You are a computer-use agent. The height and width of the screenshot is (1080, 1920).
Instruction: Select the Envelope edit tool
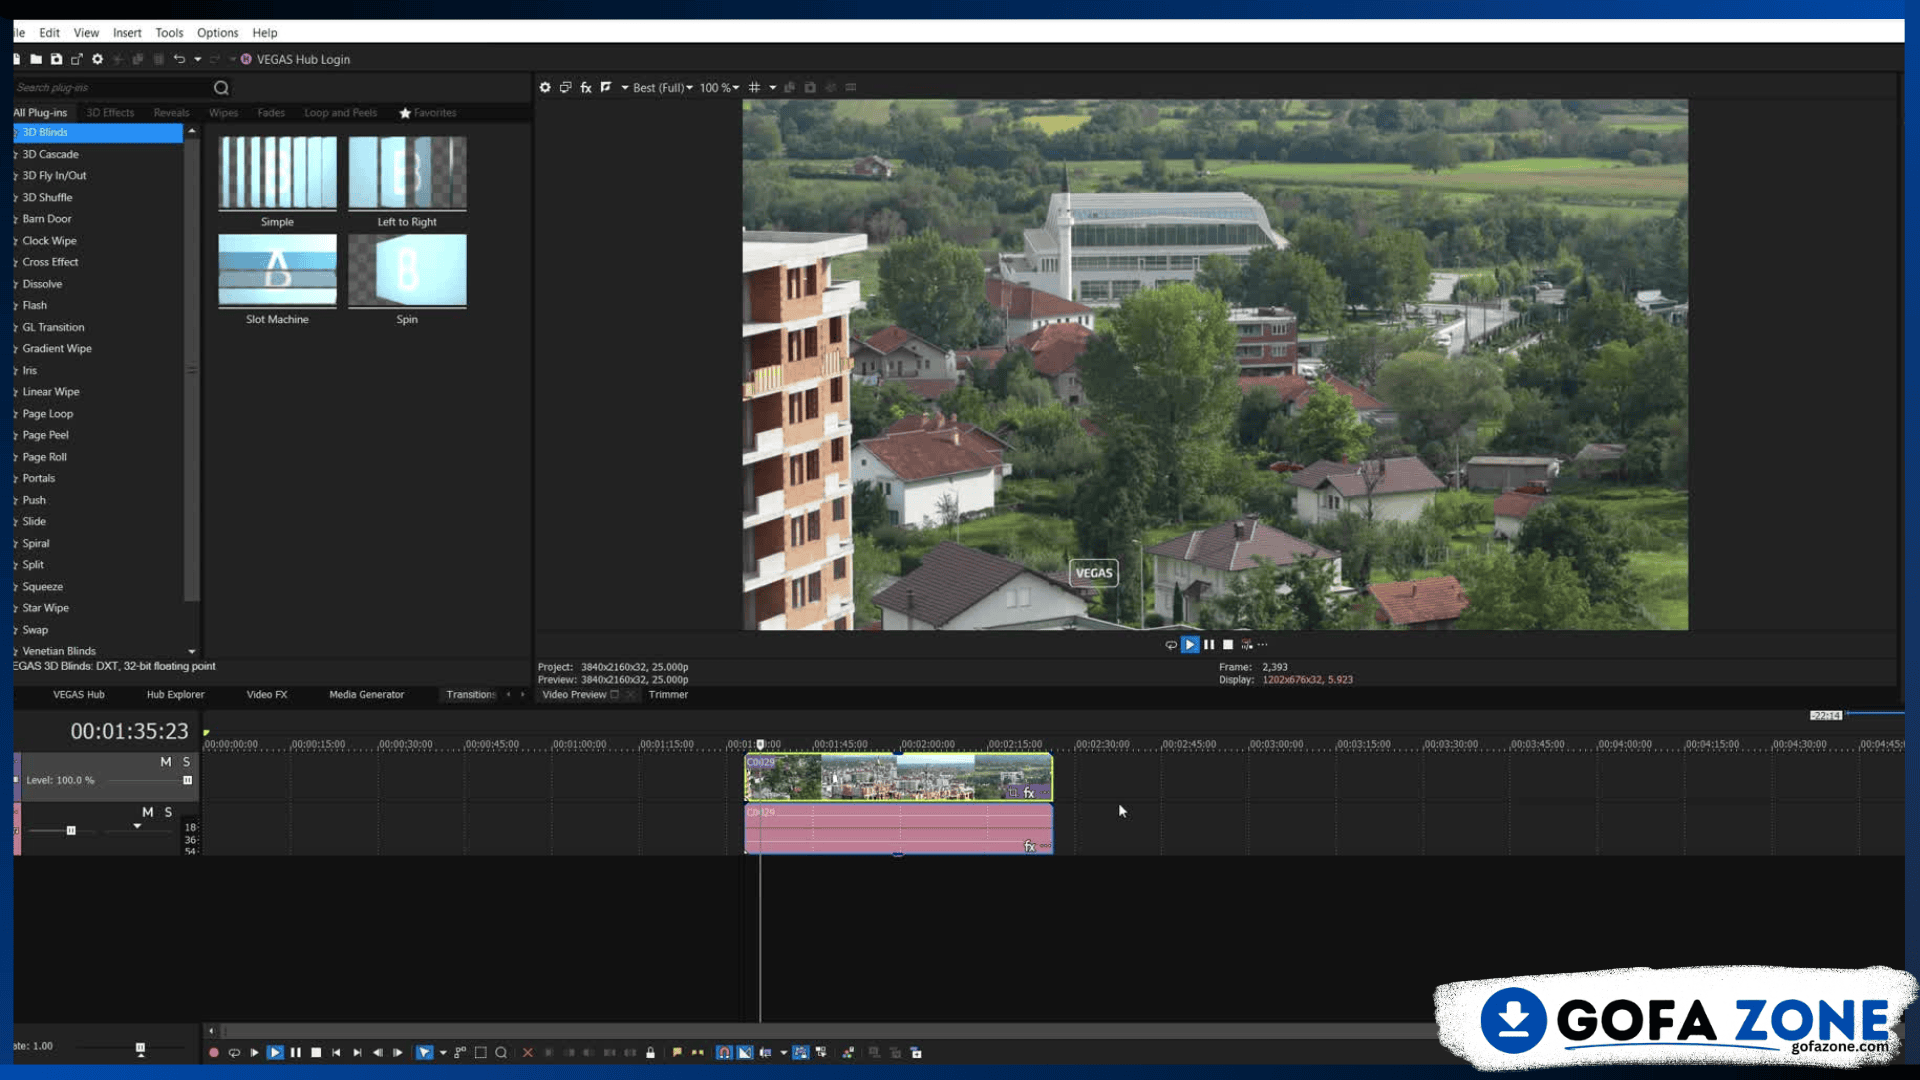coord(460,1053)
